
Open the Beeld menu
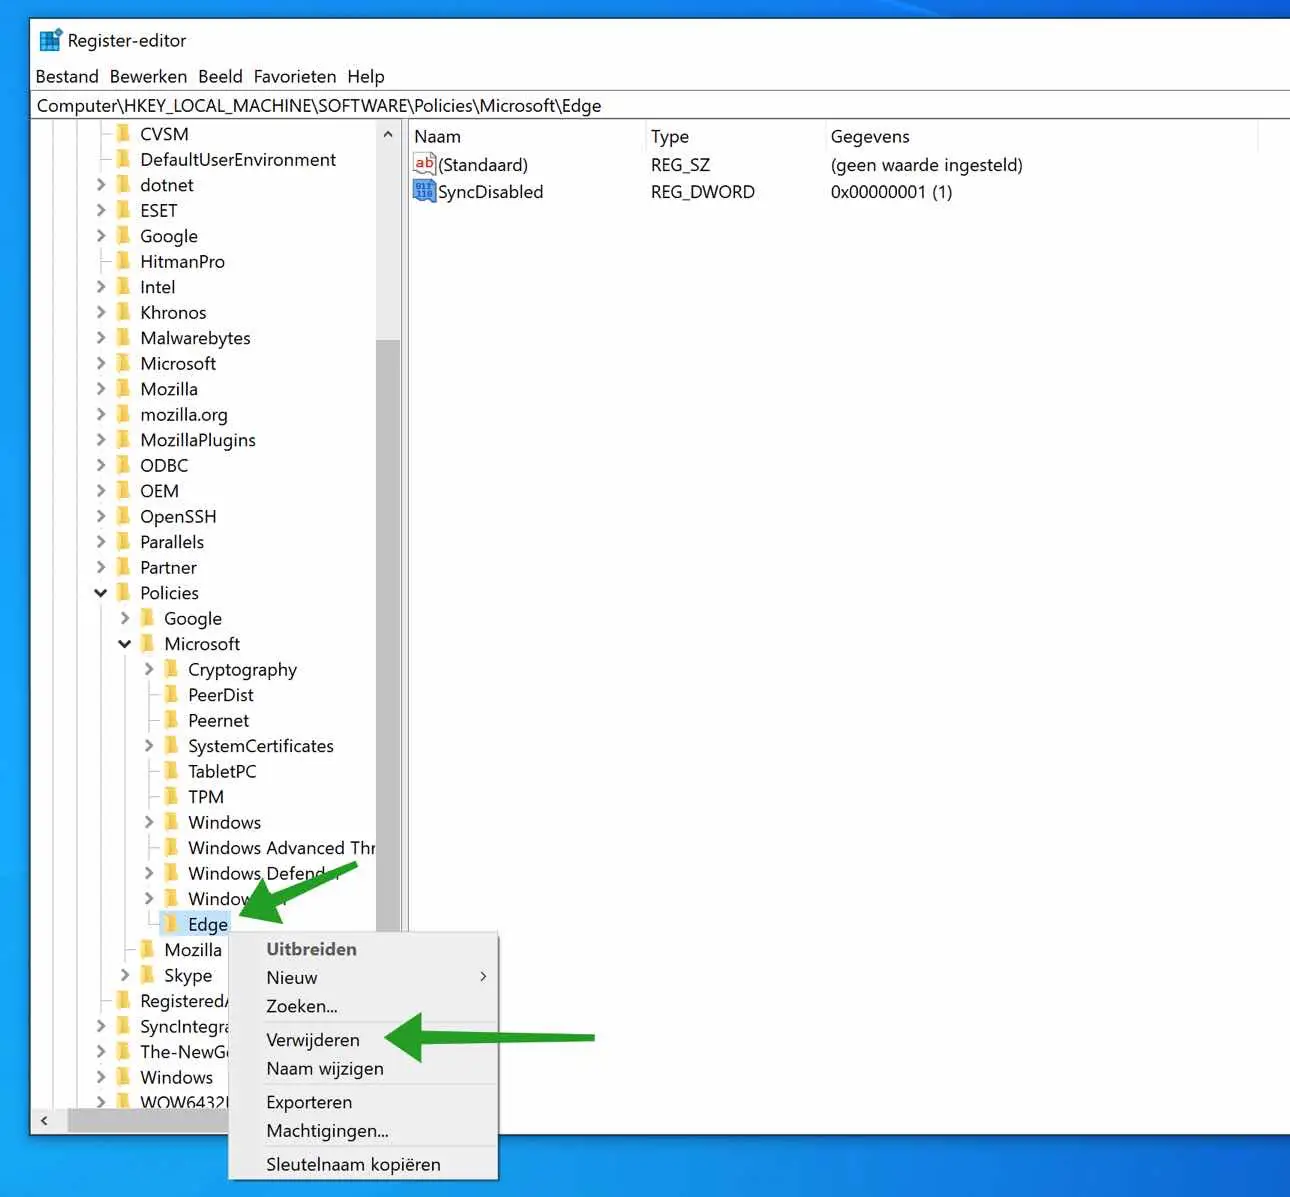point(220,76)
